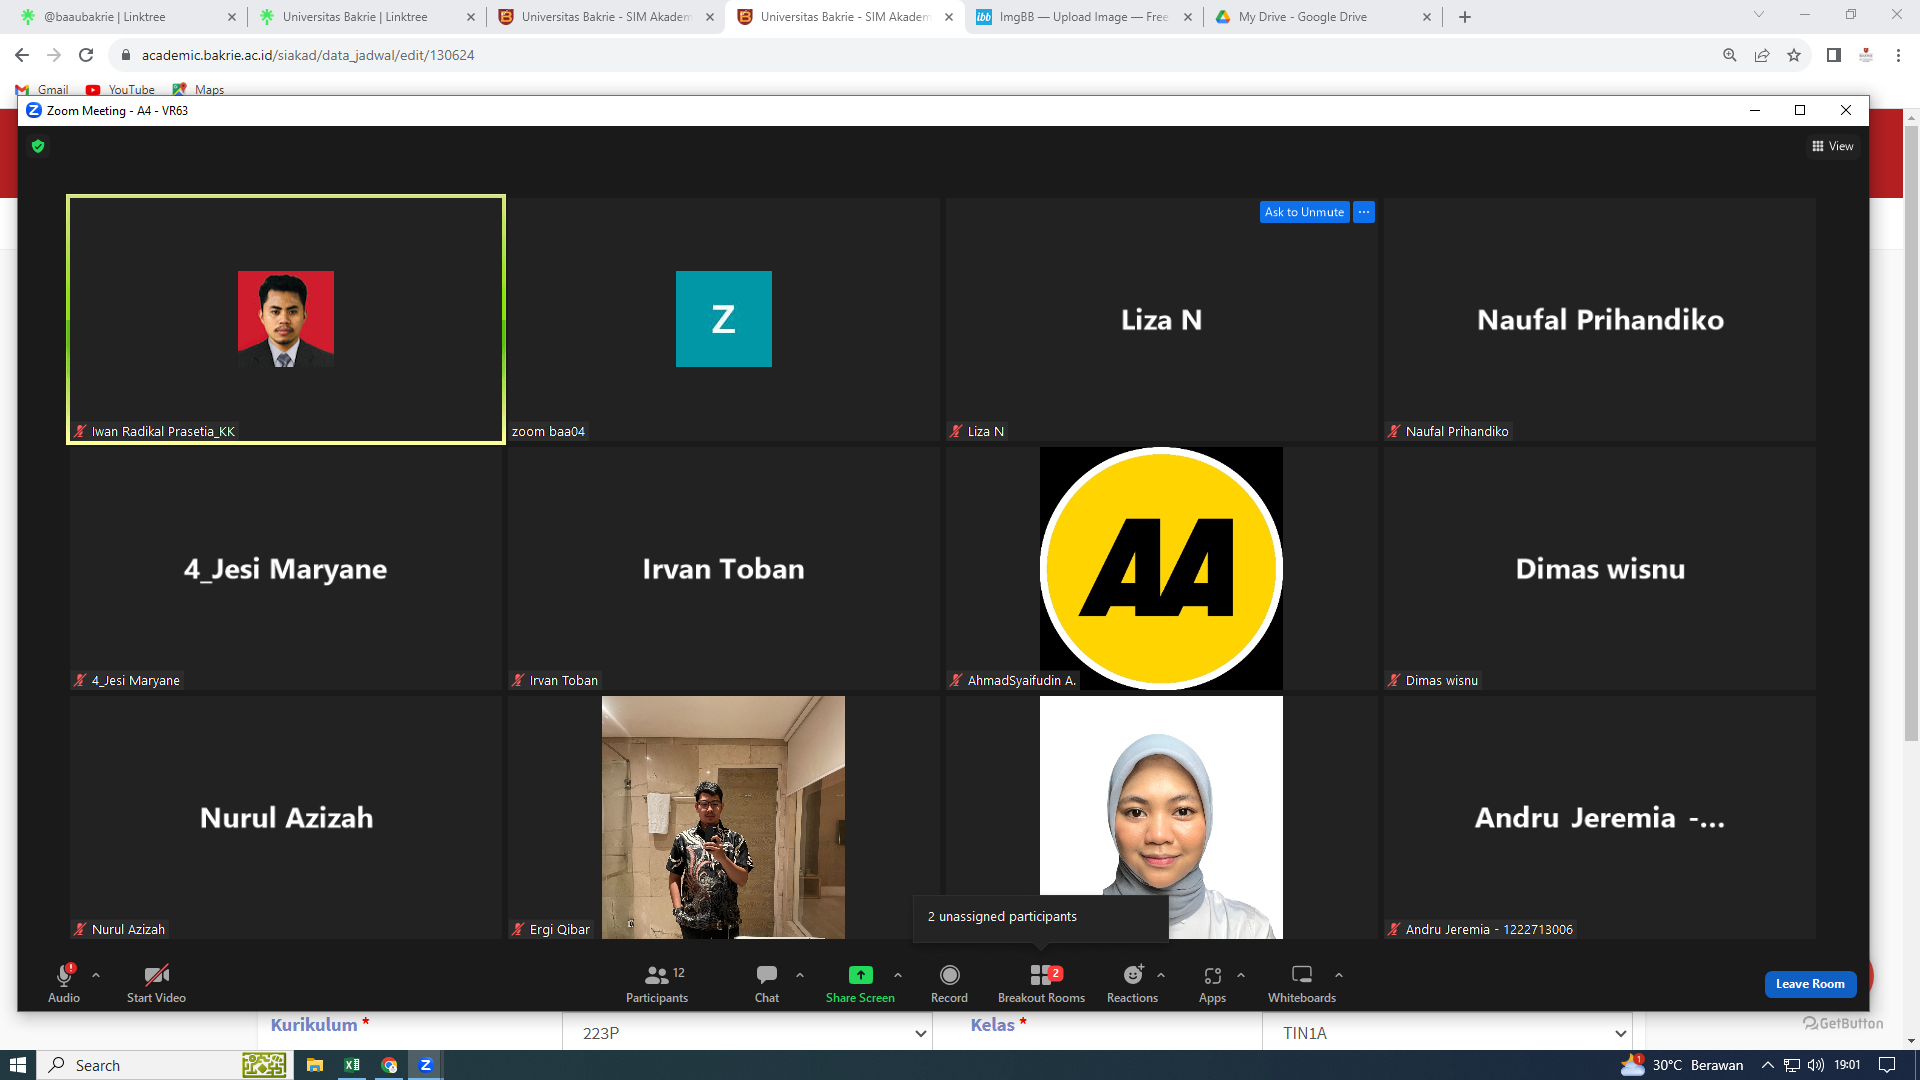This screenshot has height=1080, width=1920.
Task: Start Video in Zoom toolbar
Action: [156, 982]
